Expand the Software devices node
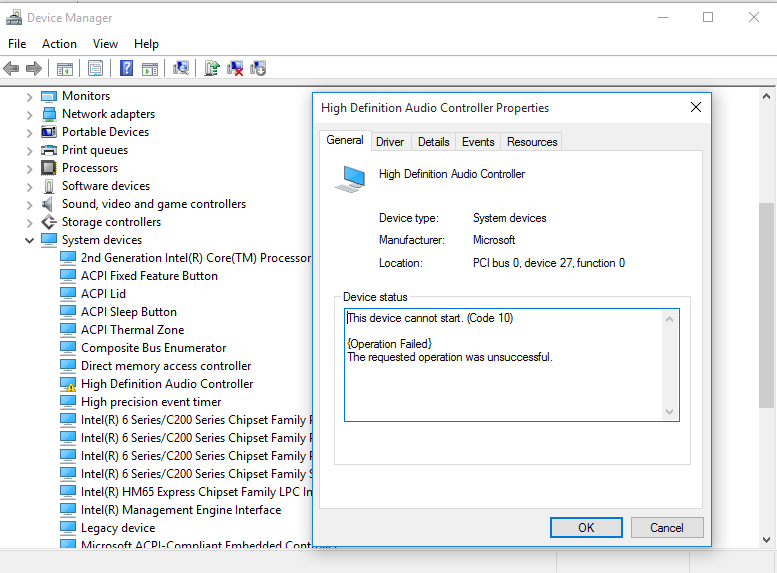 29,187
